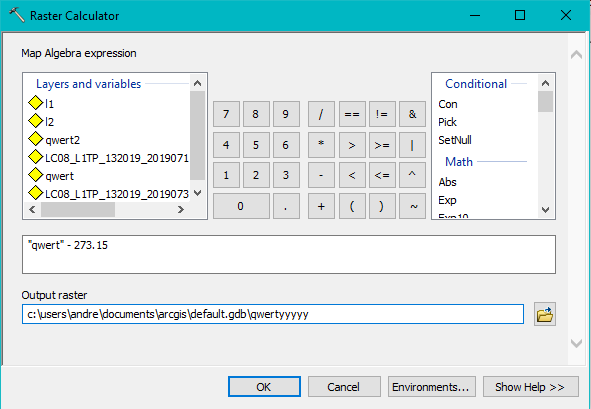Click dialog pane scroll down chevron

[x=576, y=343]
